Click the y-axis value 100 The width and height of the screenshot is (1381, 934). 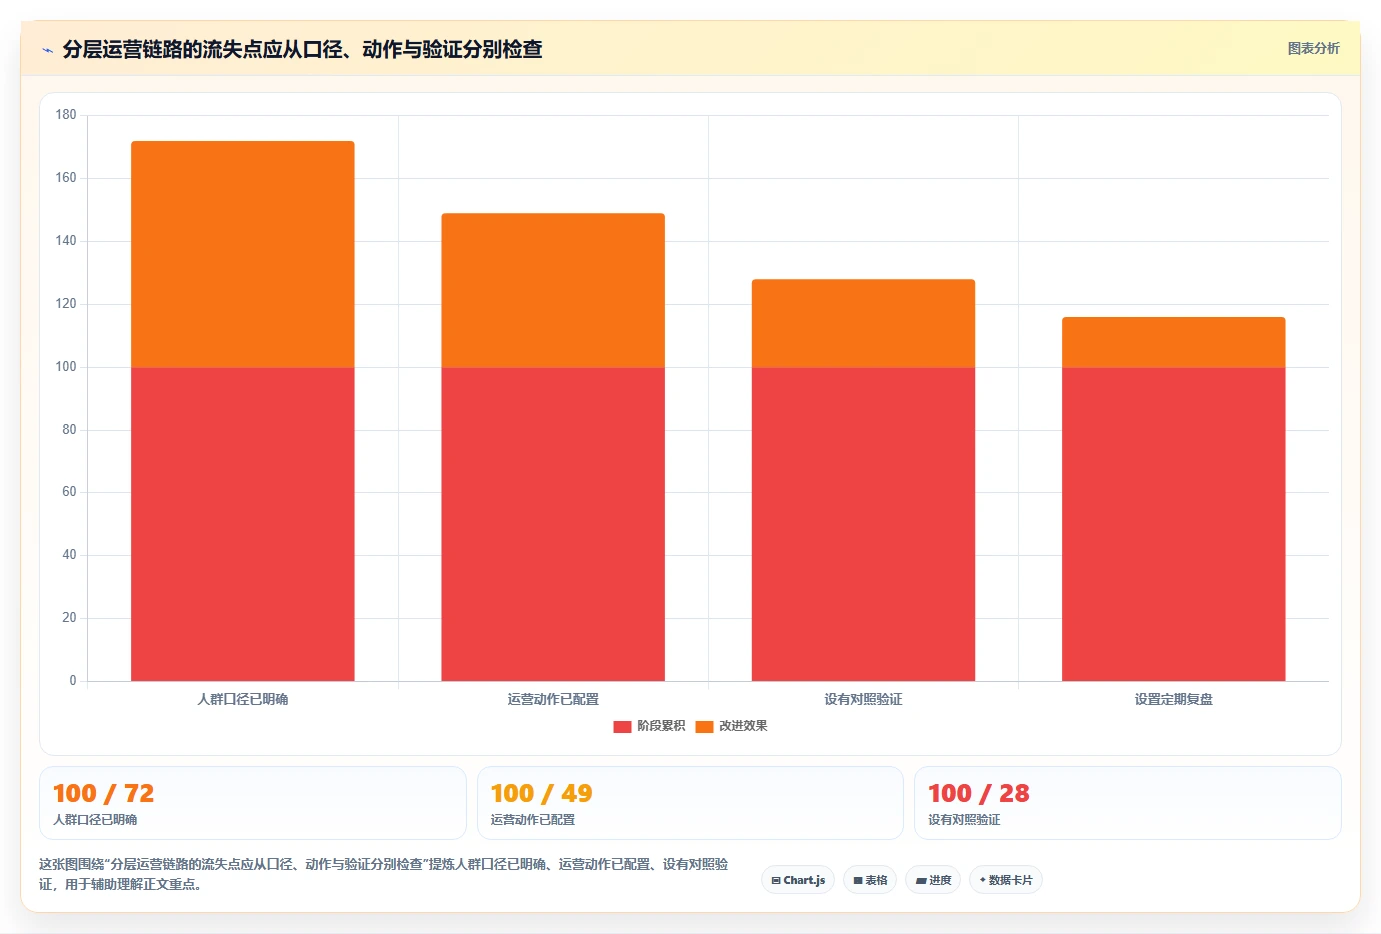point(66,367)
